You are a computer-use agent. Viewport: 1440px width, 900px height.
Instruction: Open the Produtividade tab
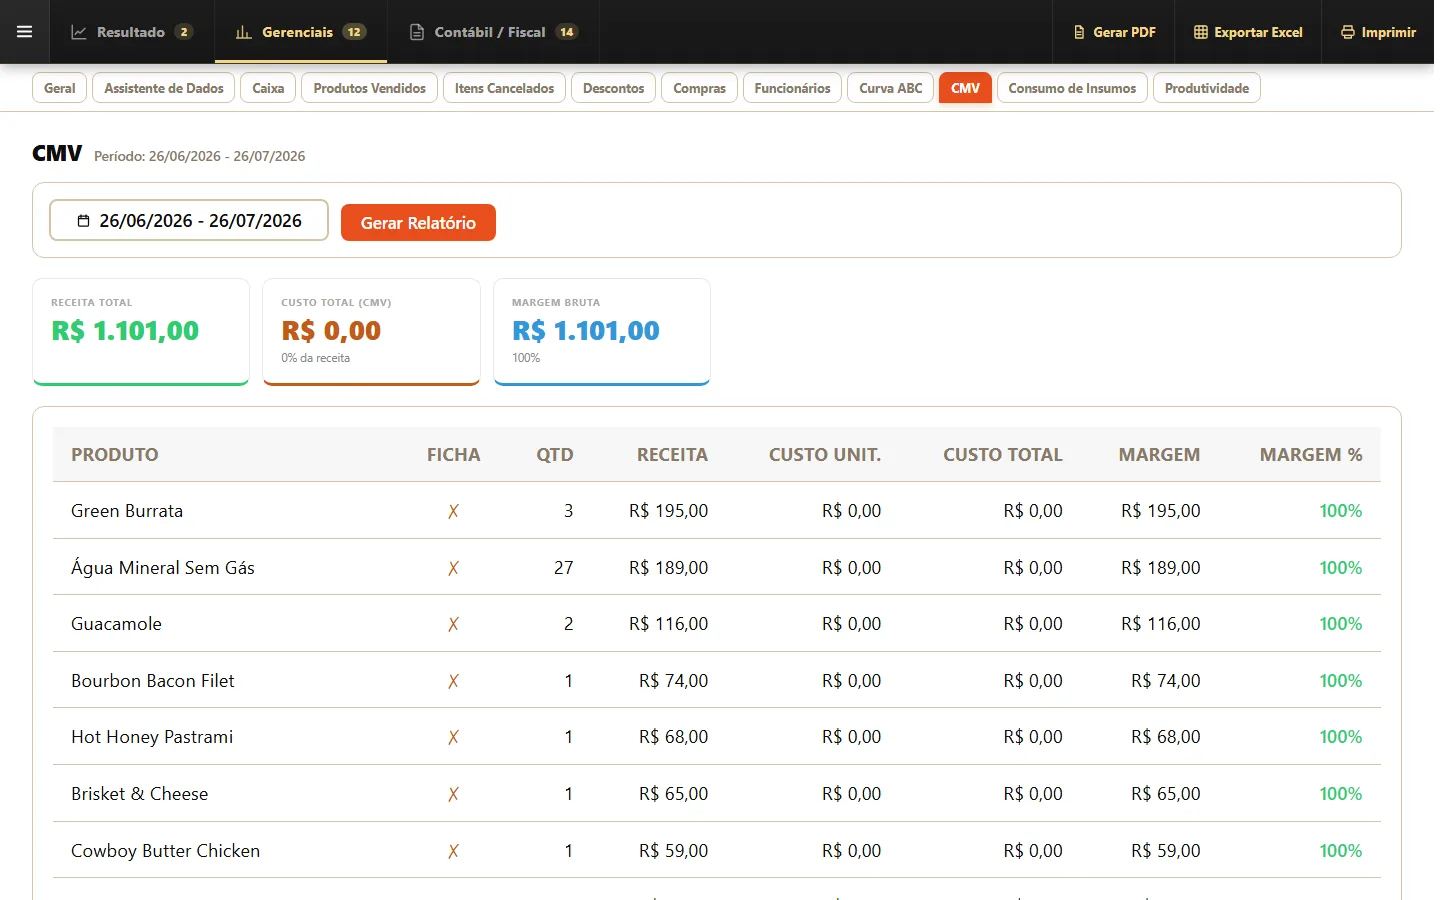coord(1207,88)
